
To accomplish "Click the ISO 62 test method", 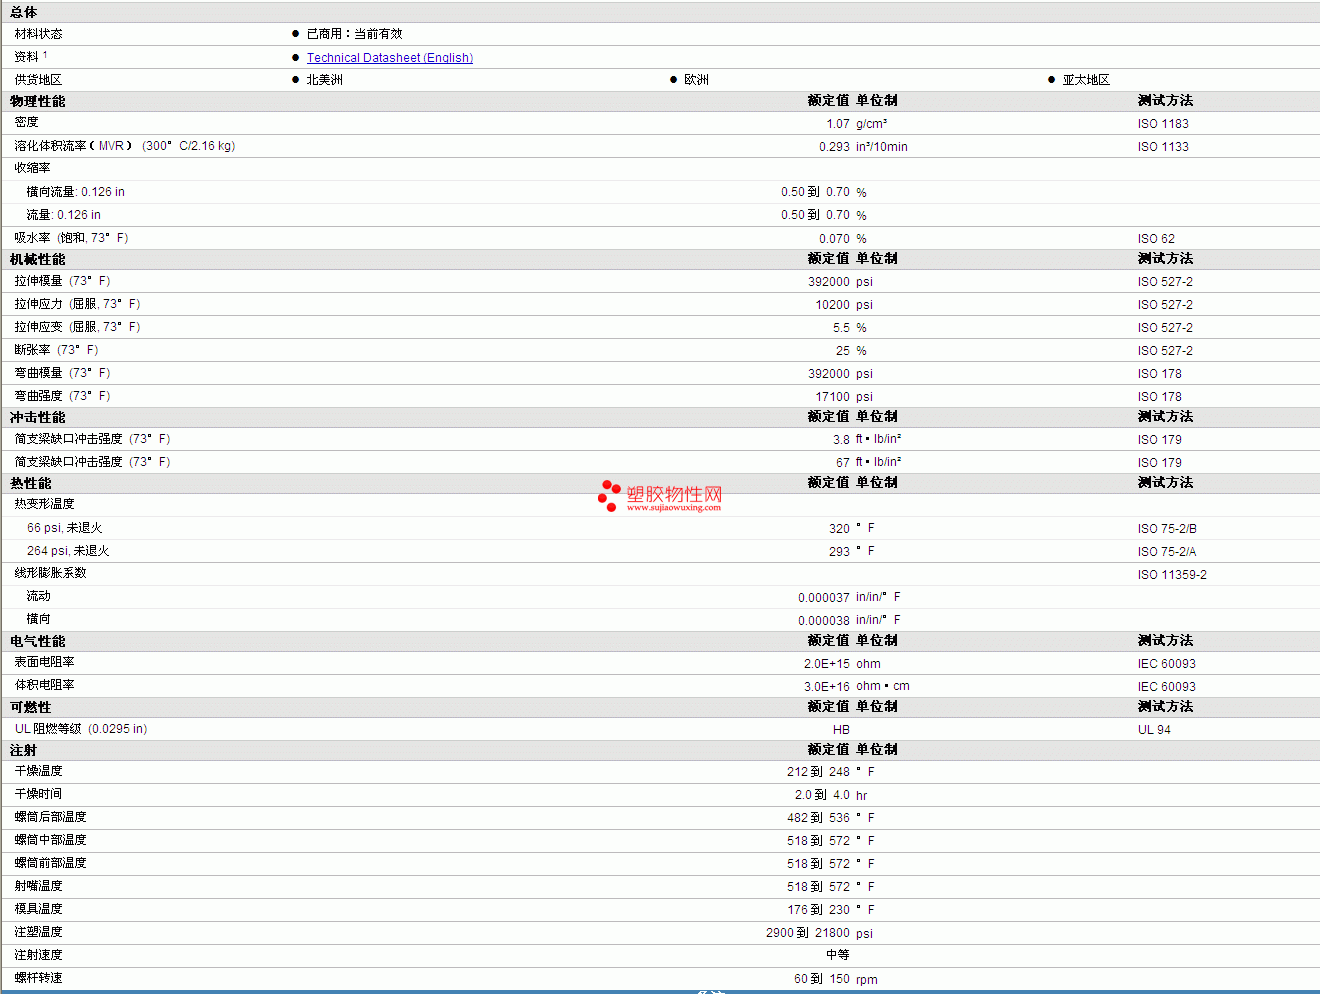I will coord(1156,239).
